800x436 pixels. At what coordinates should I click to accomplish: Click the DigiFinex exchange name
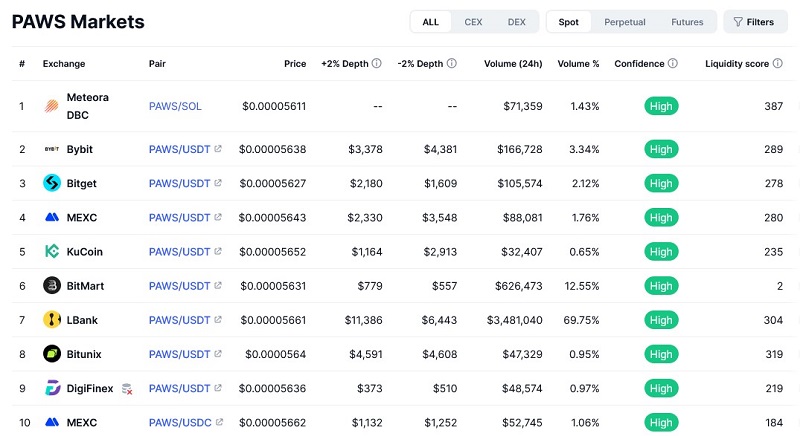point(90,388)
